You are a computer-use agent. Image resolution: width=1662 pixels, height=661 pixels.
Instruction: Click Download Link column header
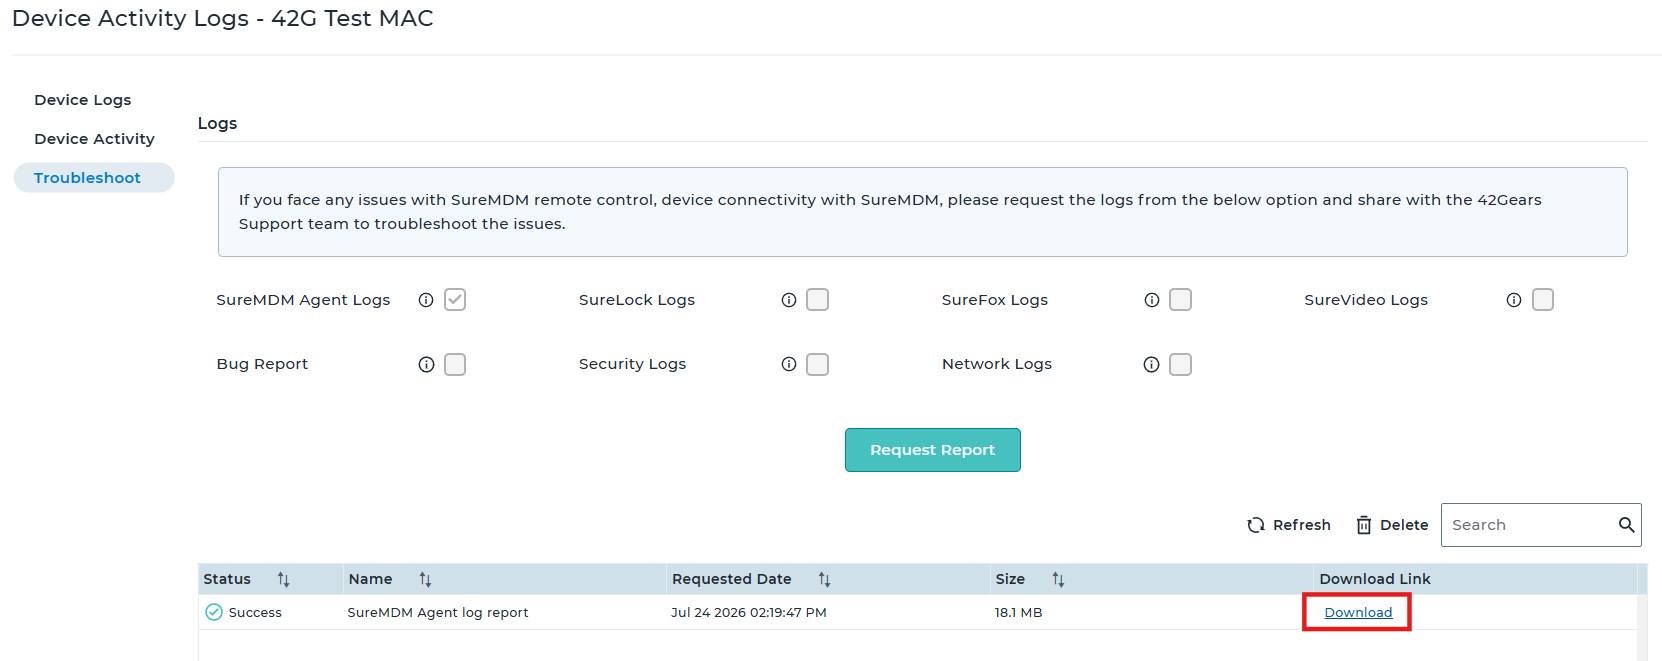pos(1375,579)
